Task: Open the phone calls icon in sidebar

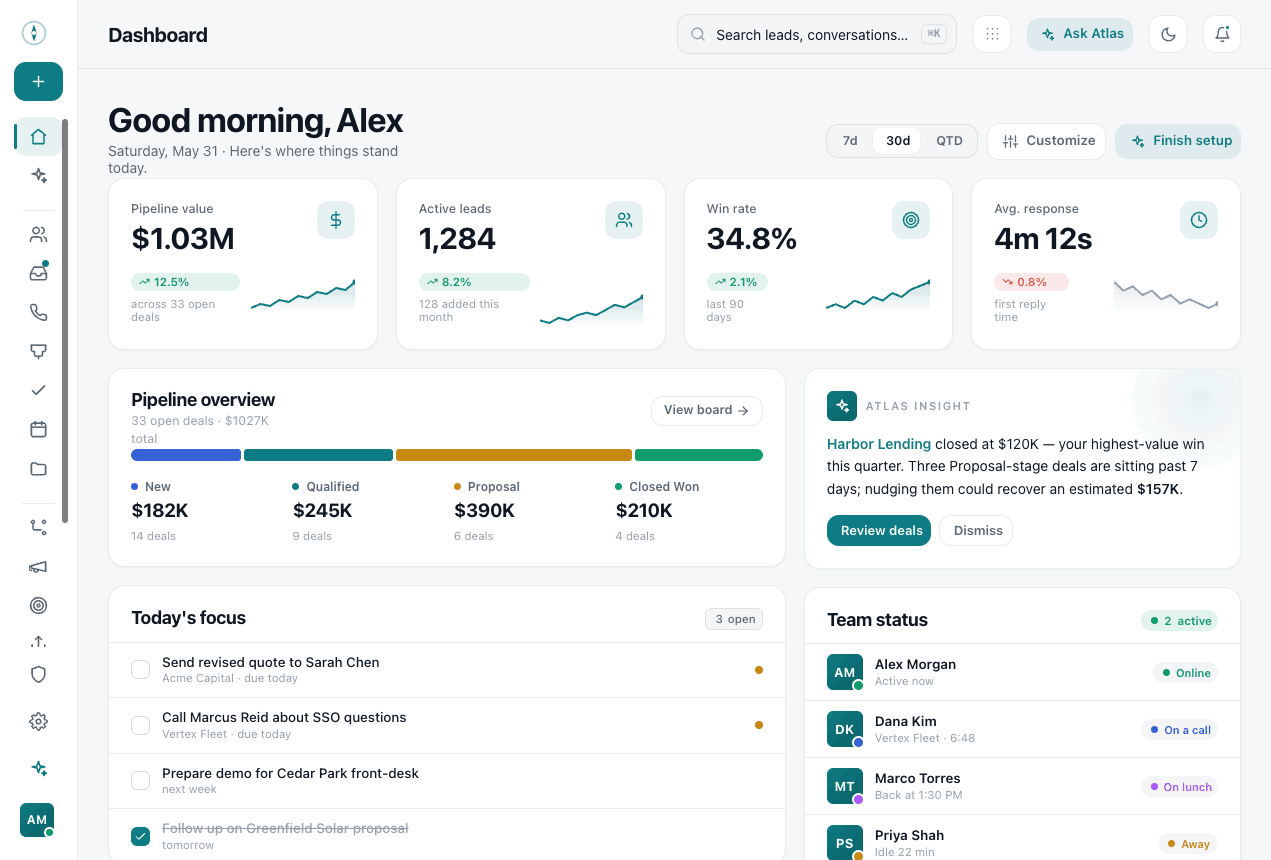Action: click(x=38, y=313)
